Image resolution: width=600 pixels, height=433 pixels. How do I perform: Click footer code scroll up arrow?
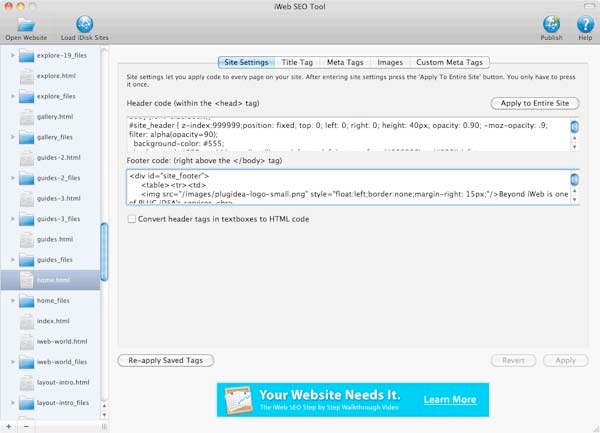(x=574, y=191)
